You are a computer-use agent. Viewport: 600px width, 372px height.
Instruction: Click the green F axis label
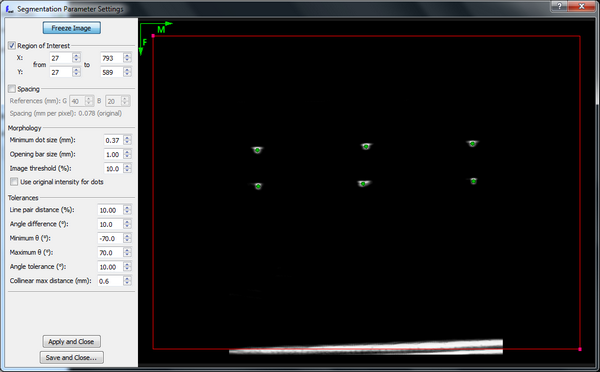click(145, 42)
